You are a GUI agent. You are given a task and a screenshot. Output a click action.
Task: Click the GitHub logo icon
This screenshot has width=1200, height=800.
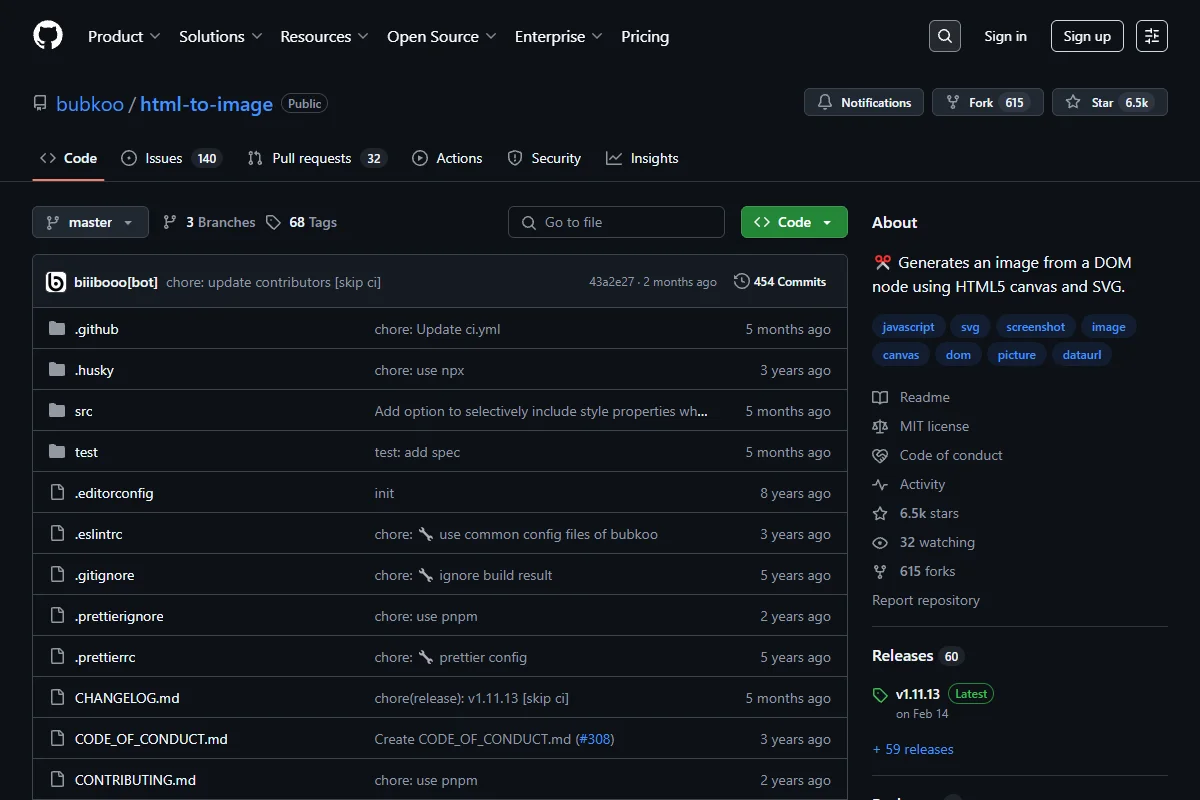(48, 36)
